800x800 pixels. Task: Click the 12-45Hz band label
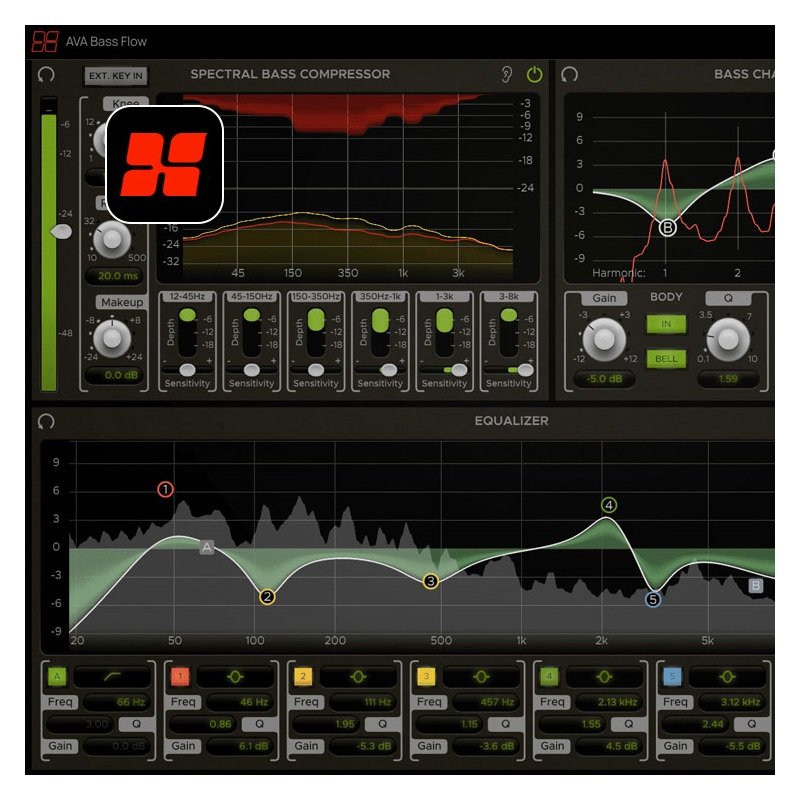coord(187,296)
